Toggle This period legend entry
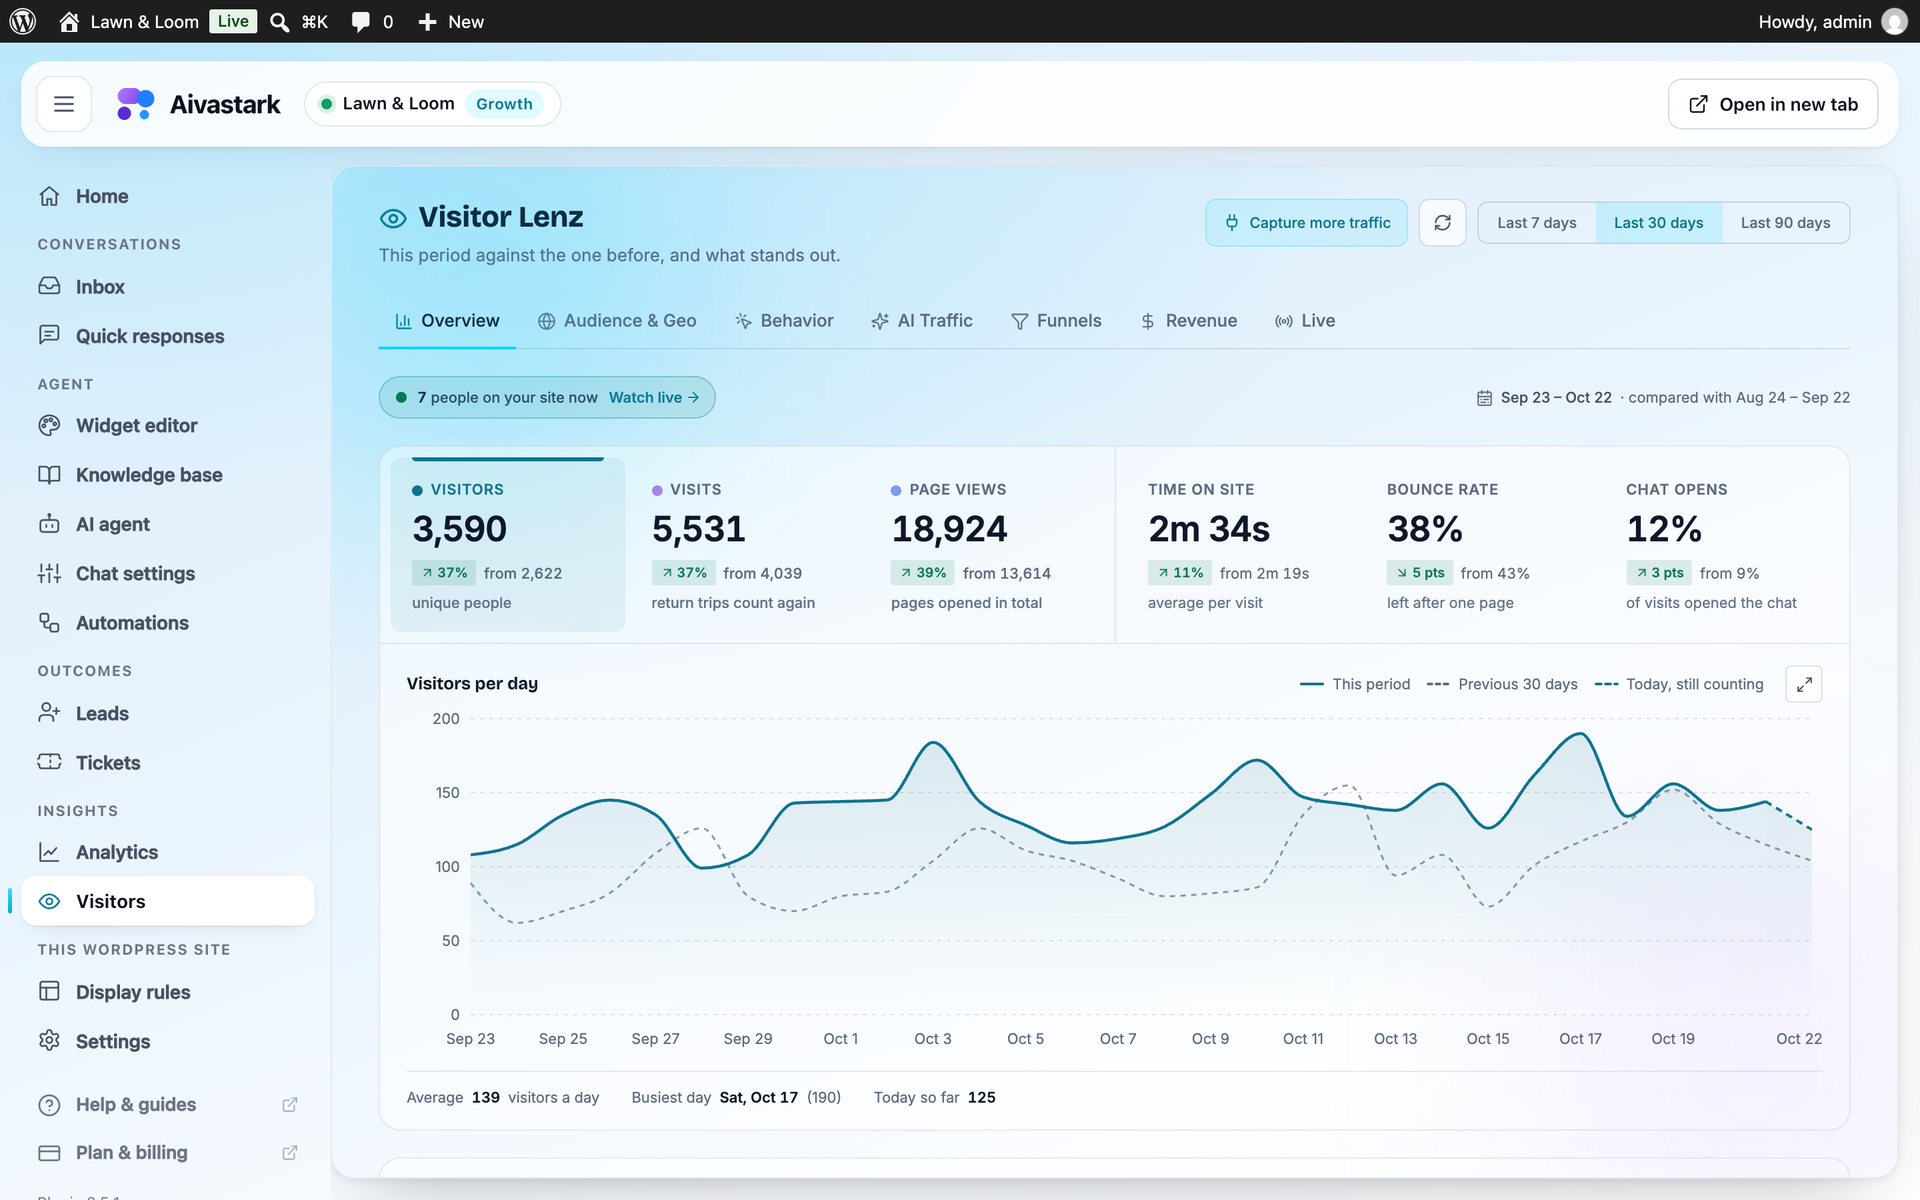 (1354, 684)
